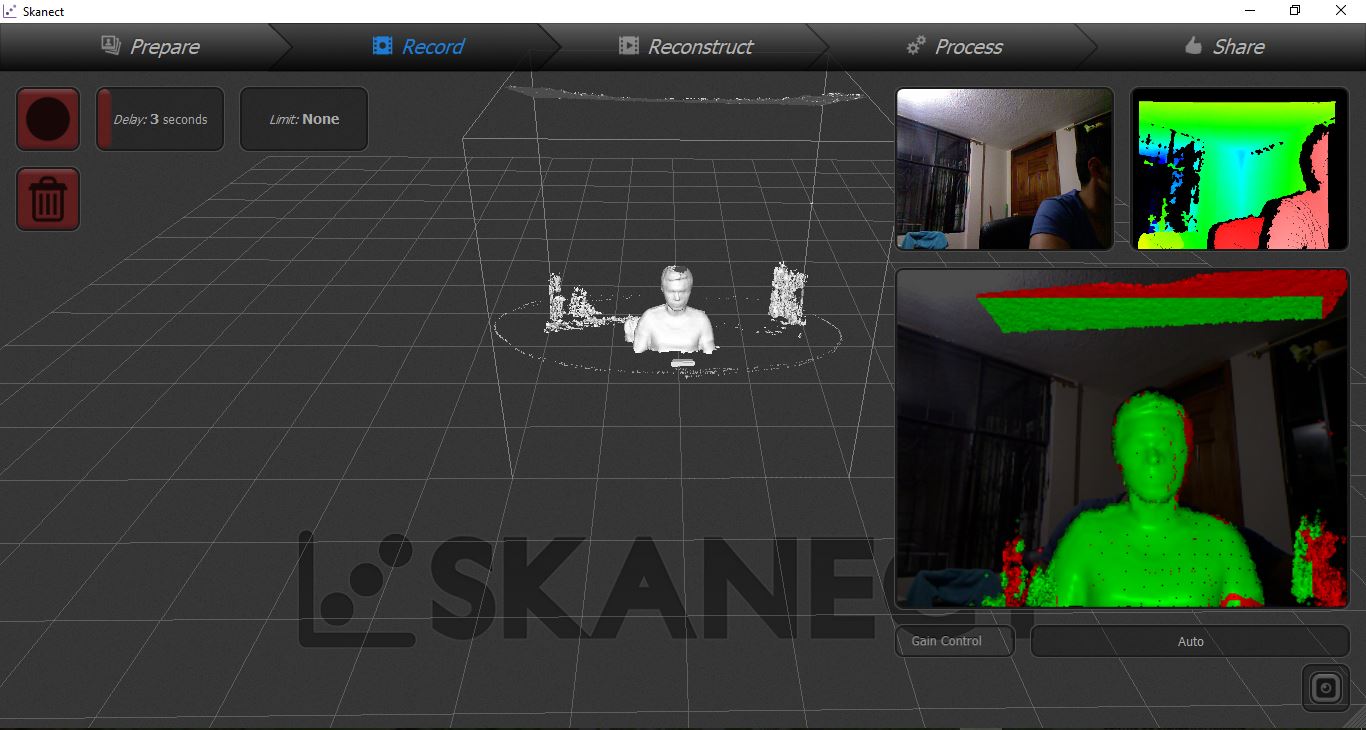Go to the Reconstruct tab
1366x730 pixels.
[686, 46]
